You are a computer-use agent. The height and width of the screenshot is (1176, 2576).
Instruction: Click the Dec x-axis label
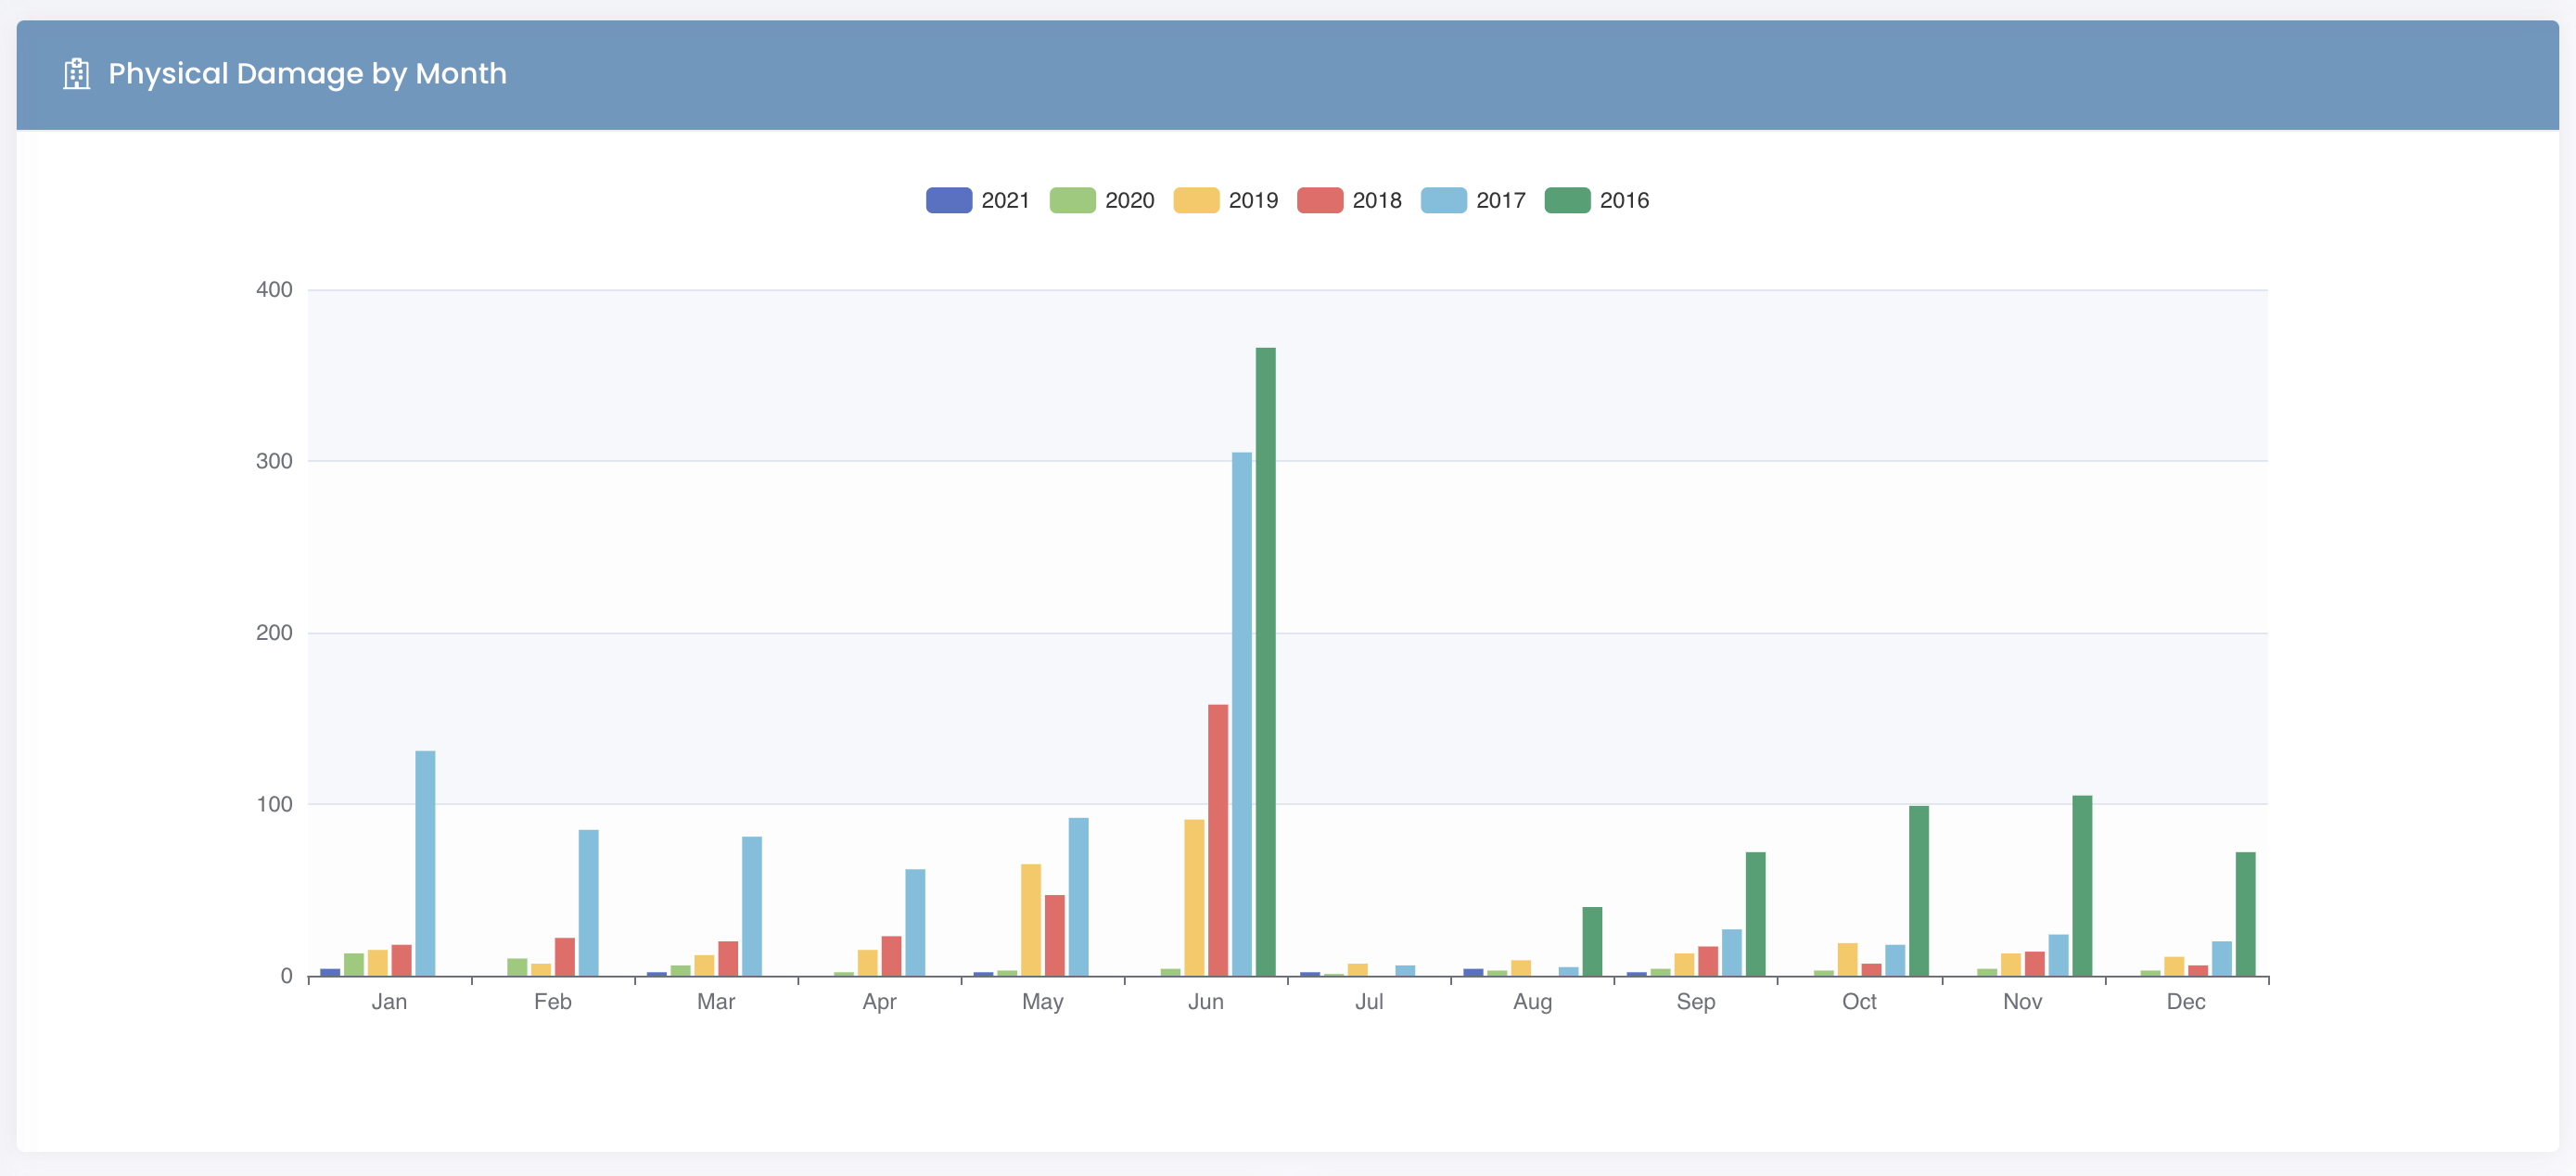point(2185,1001)
